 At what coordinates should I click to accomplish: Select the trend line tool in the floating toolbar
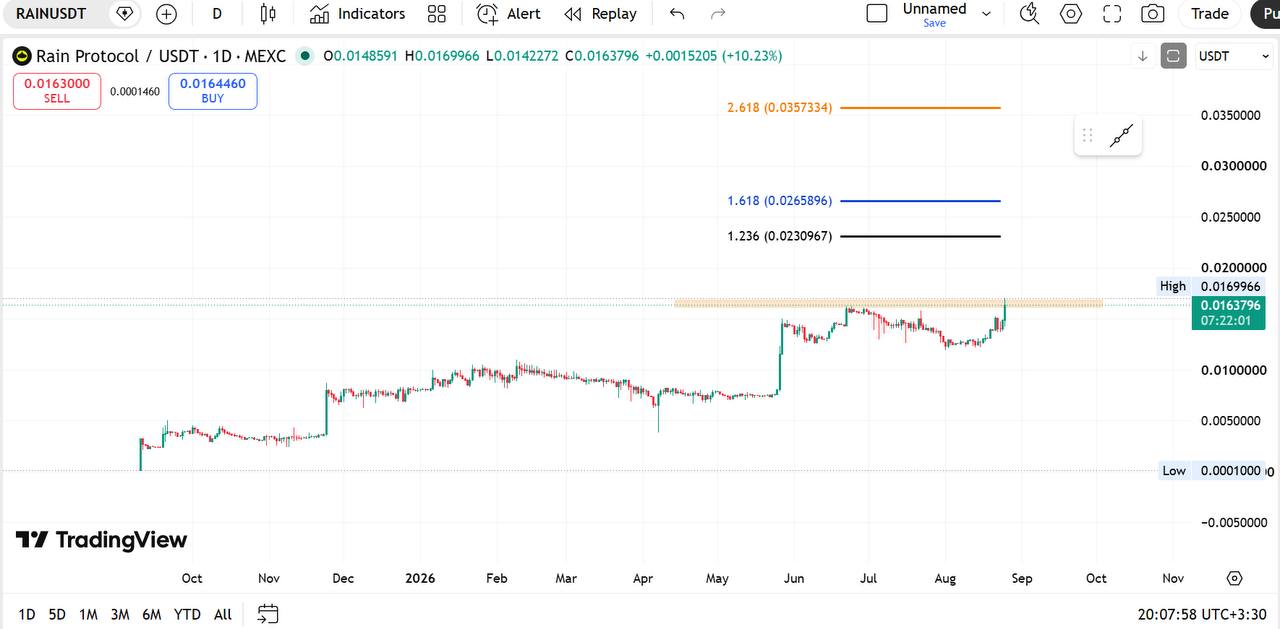tap(1123, 135)
